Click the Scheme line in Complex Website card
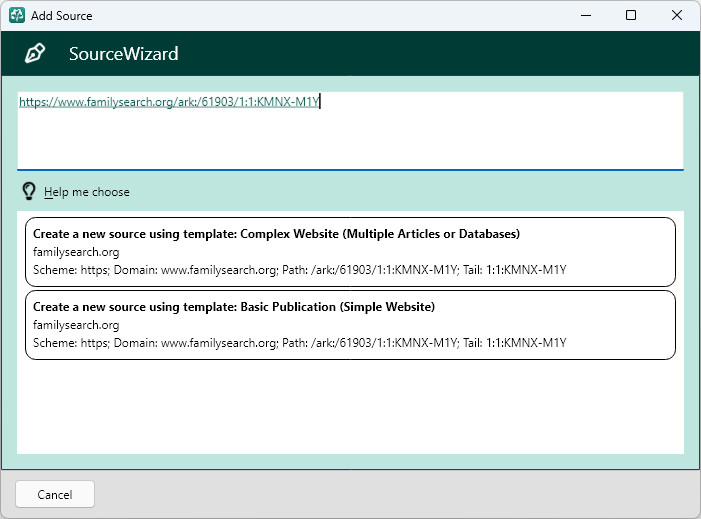701x519 pixels. pyautogui.click(x=300, y=270)
